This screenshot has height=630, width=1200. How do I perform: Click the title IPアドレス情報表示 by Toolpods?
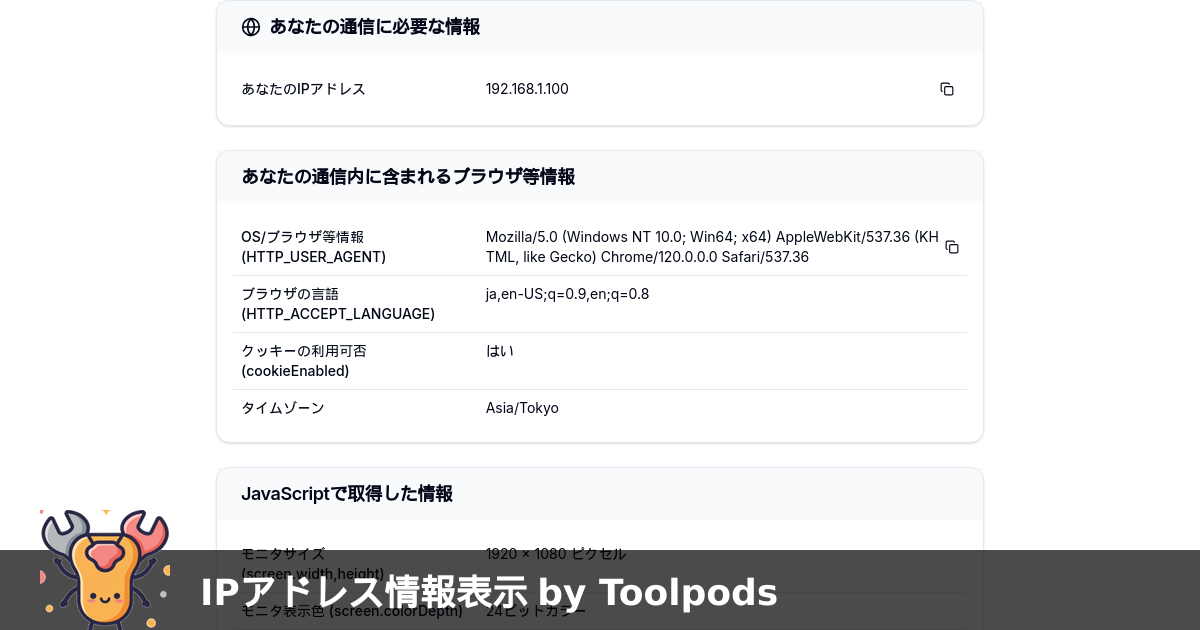coord(488,592)
